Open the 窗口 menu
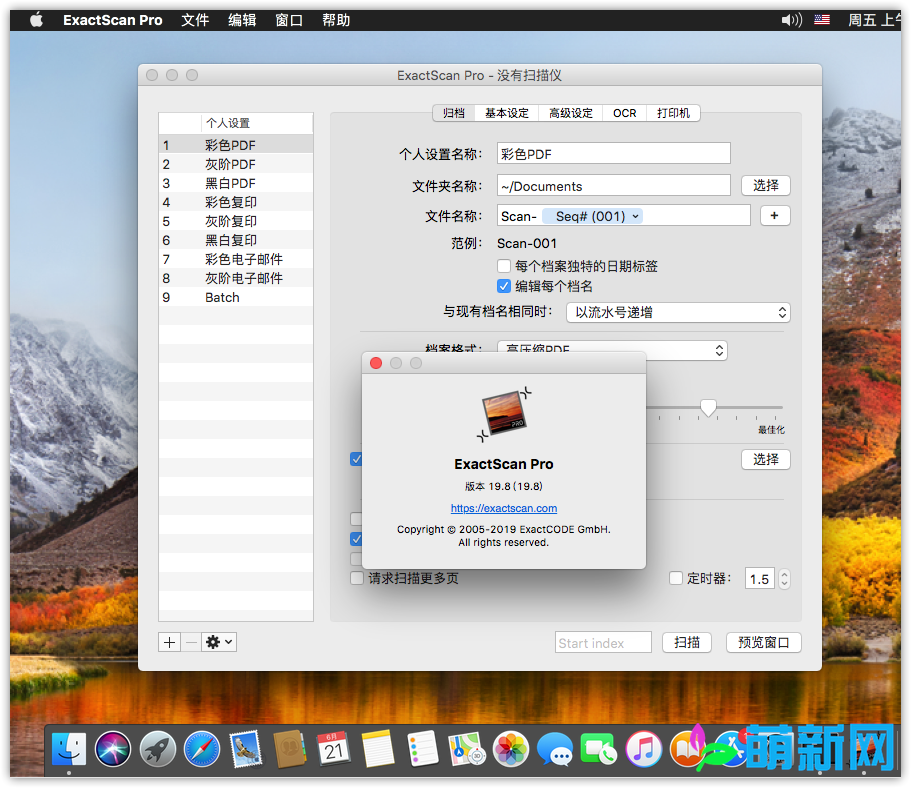The height and width of the screenshot is (788, 911). [x=289, y=20]
